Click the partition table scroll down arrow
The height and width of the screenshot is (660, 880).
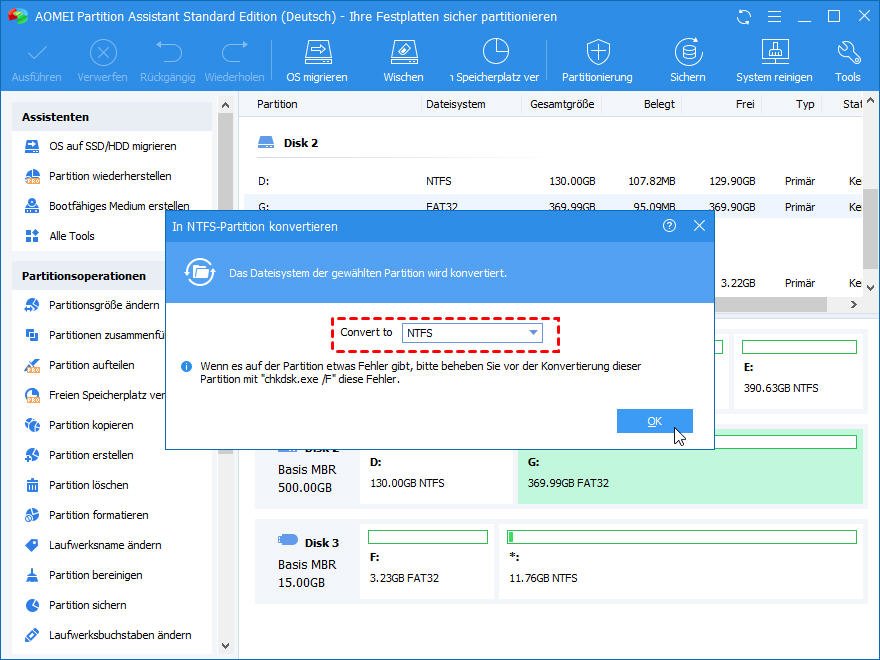(870, 287)
